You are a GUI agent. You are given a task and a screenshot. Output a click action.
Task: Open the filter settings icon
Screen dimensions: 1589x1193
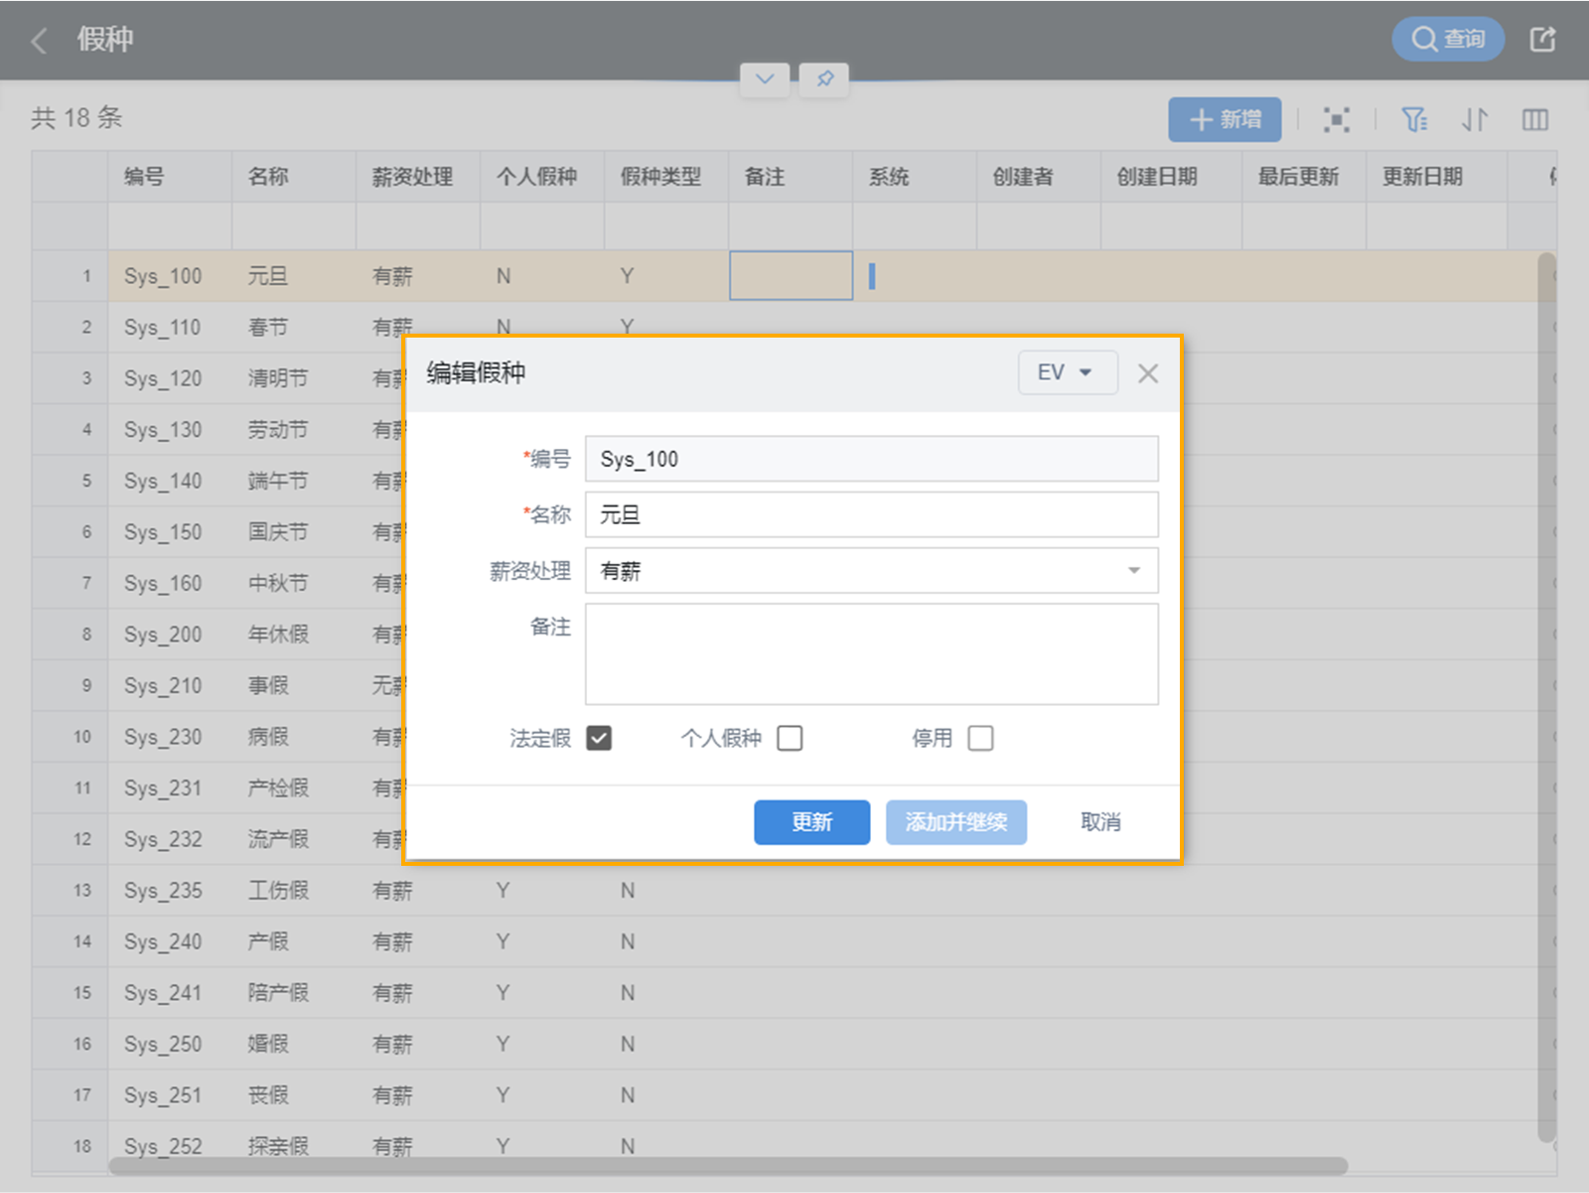pyautogui.click(x=1414, y=120)
